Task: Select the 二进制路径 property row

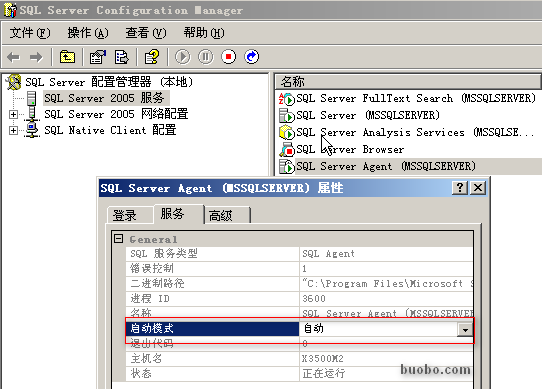Action: tap(299, 284)
